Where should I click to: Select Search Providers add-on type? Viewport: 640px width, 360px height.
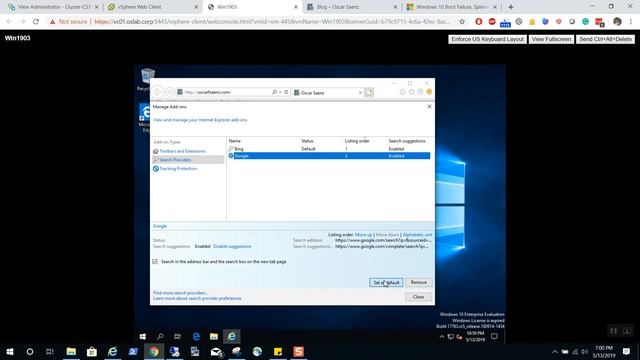tap(188, 160)
